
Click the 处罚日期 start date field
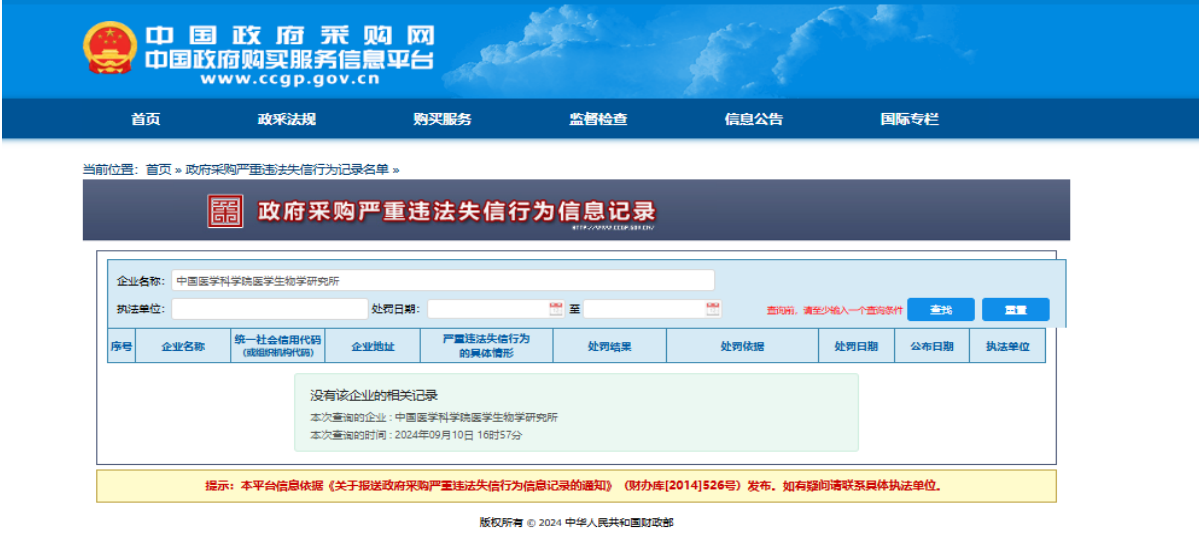point(496,309)
